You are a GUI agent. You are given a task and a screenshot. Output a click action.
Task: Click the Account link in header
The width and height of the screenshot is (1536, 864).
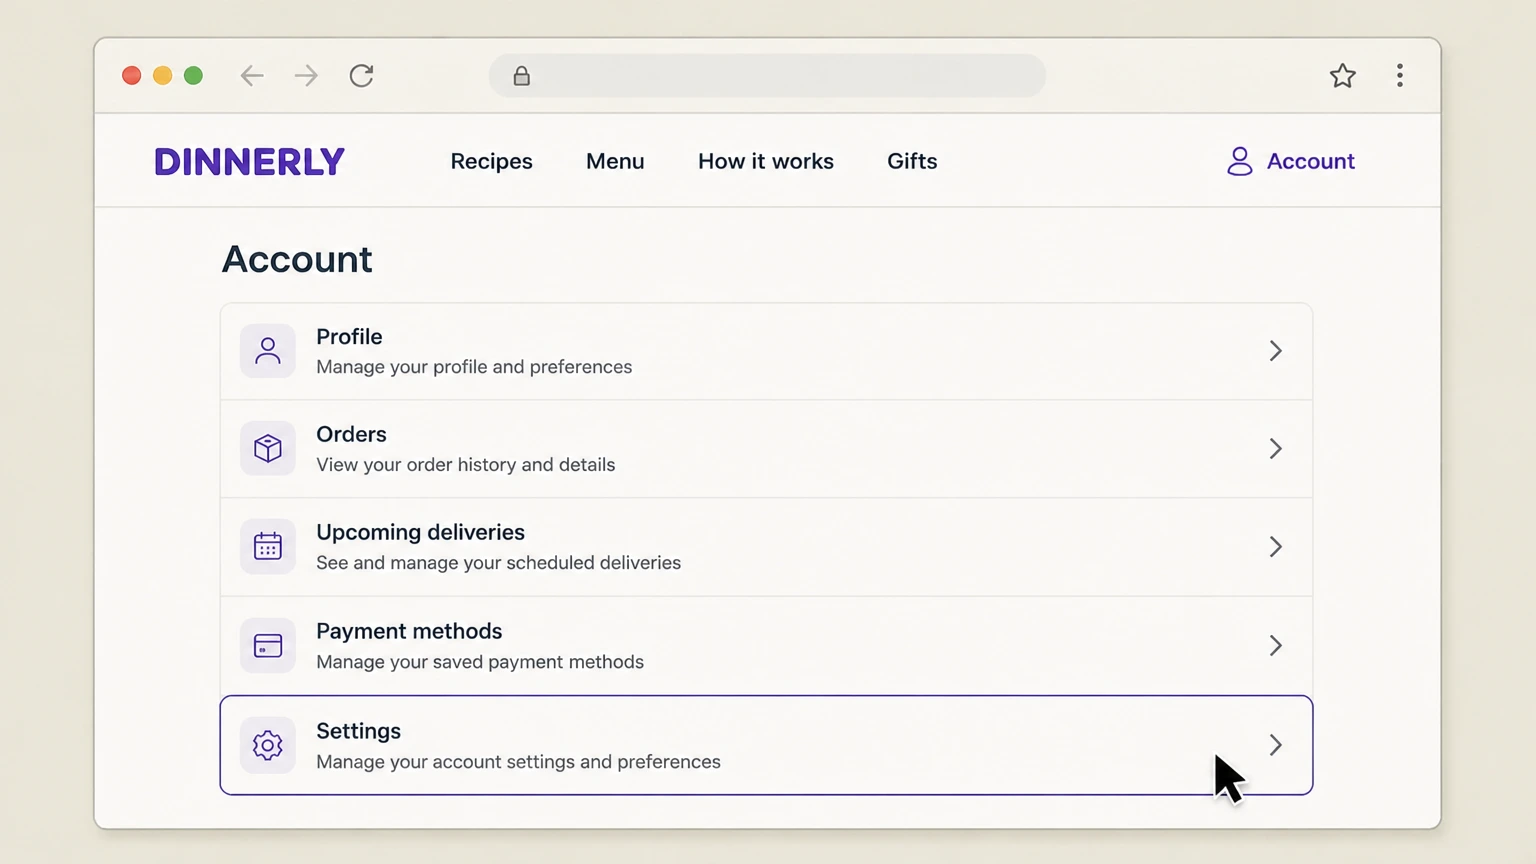[1310, 162]
